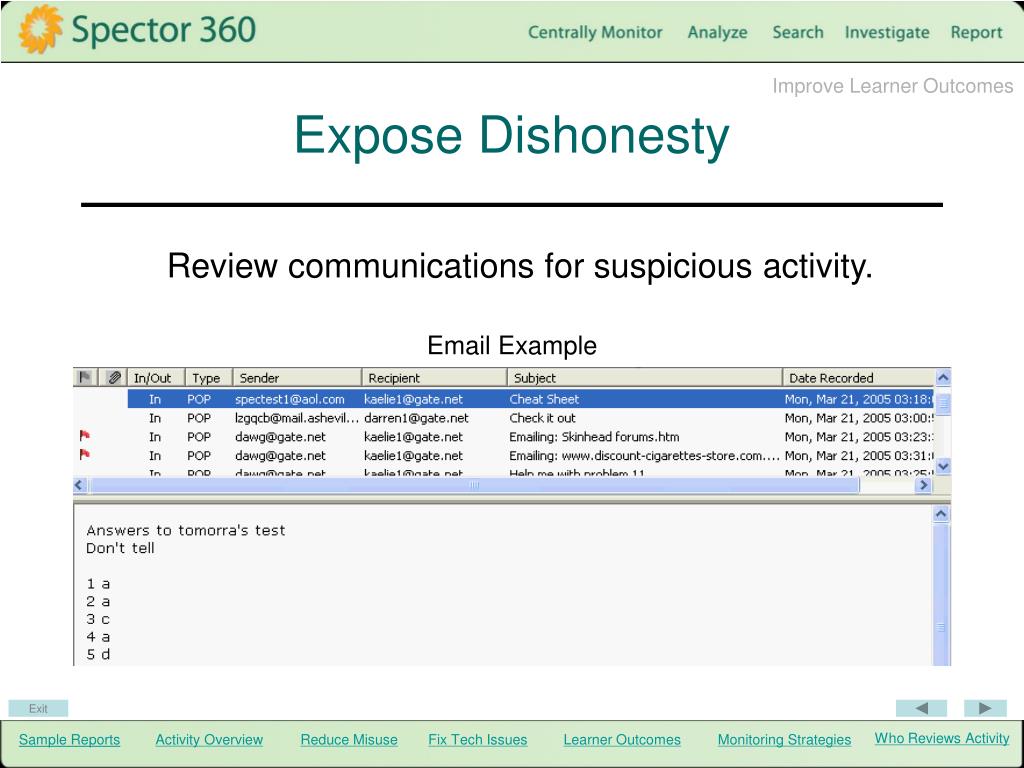Click answer line '5 d' in message
Screen dimensions: 1024x768
98,654
